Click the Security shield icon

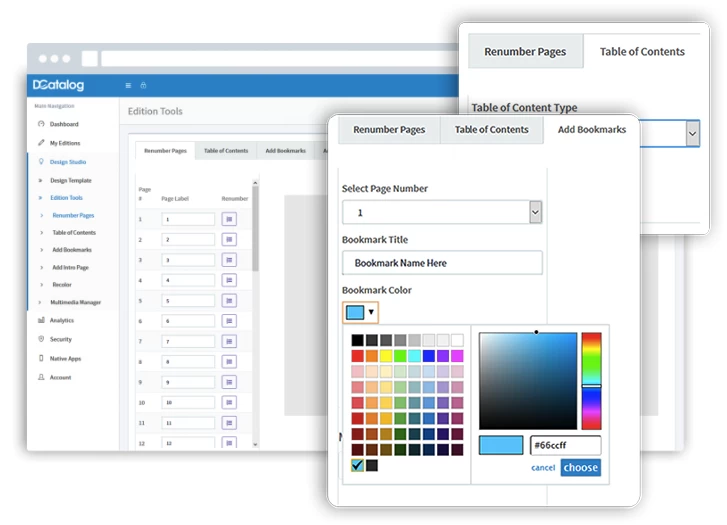point(41,339)
